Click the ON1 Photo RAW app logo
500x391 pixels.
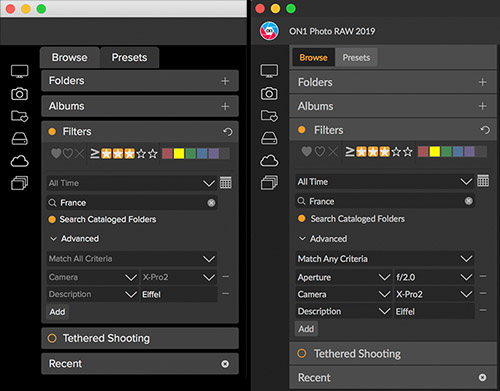coord(269,31)
